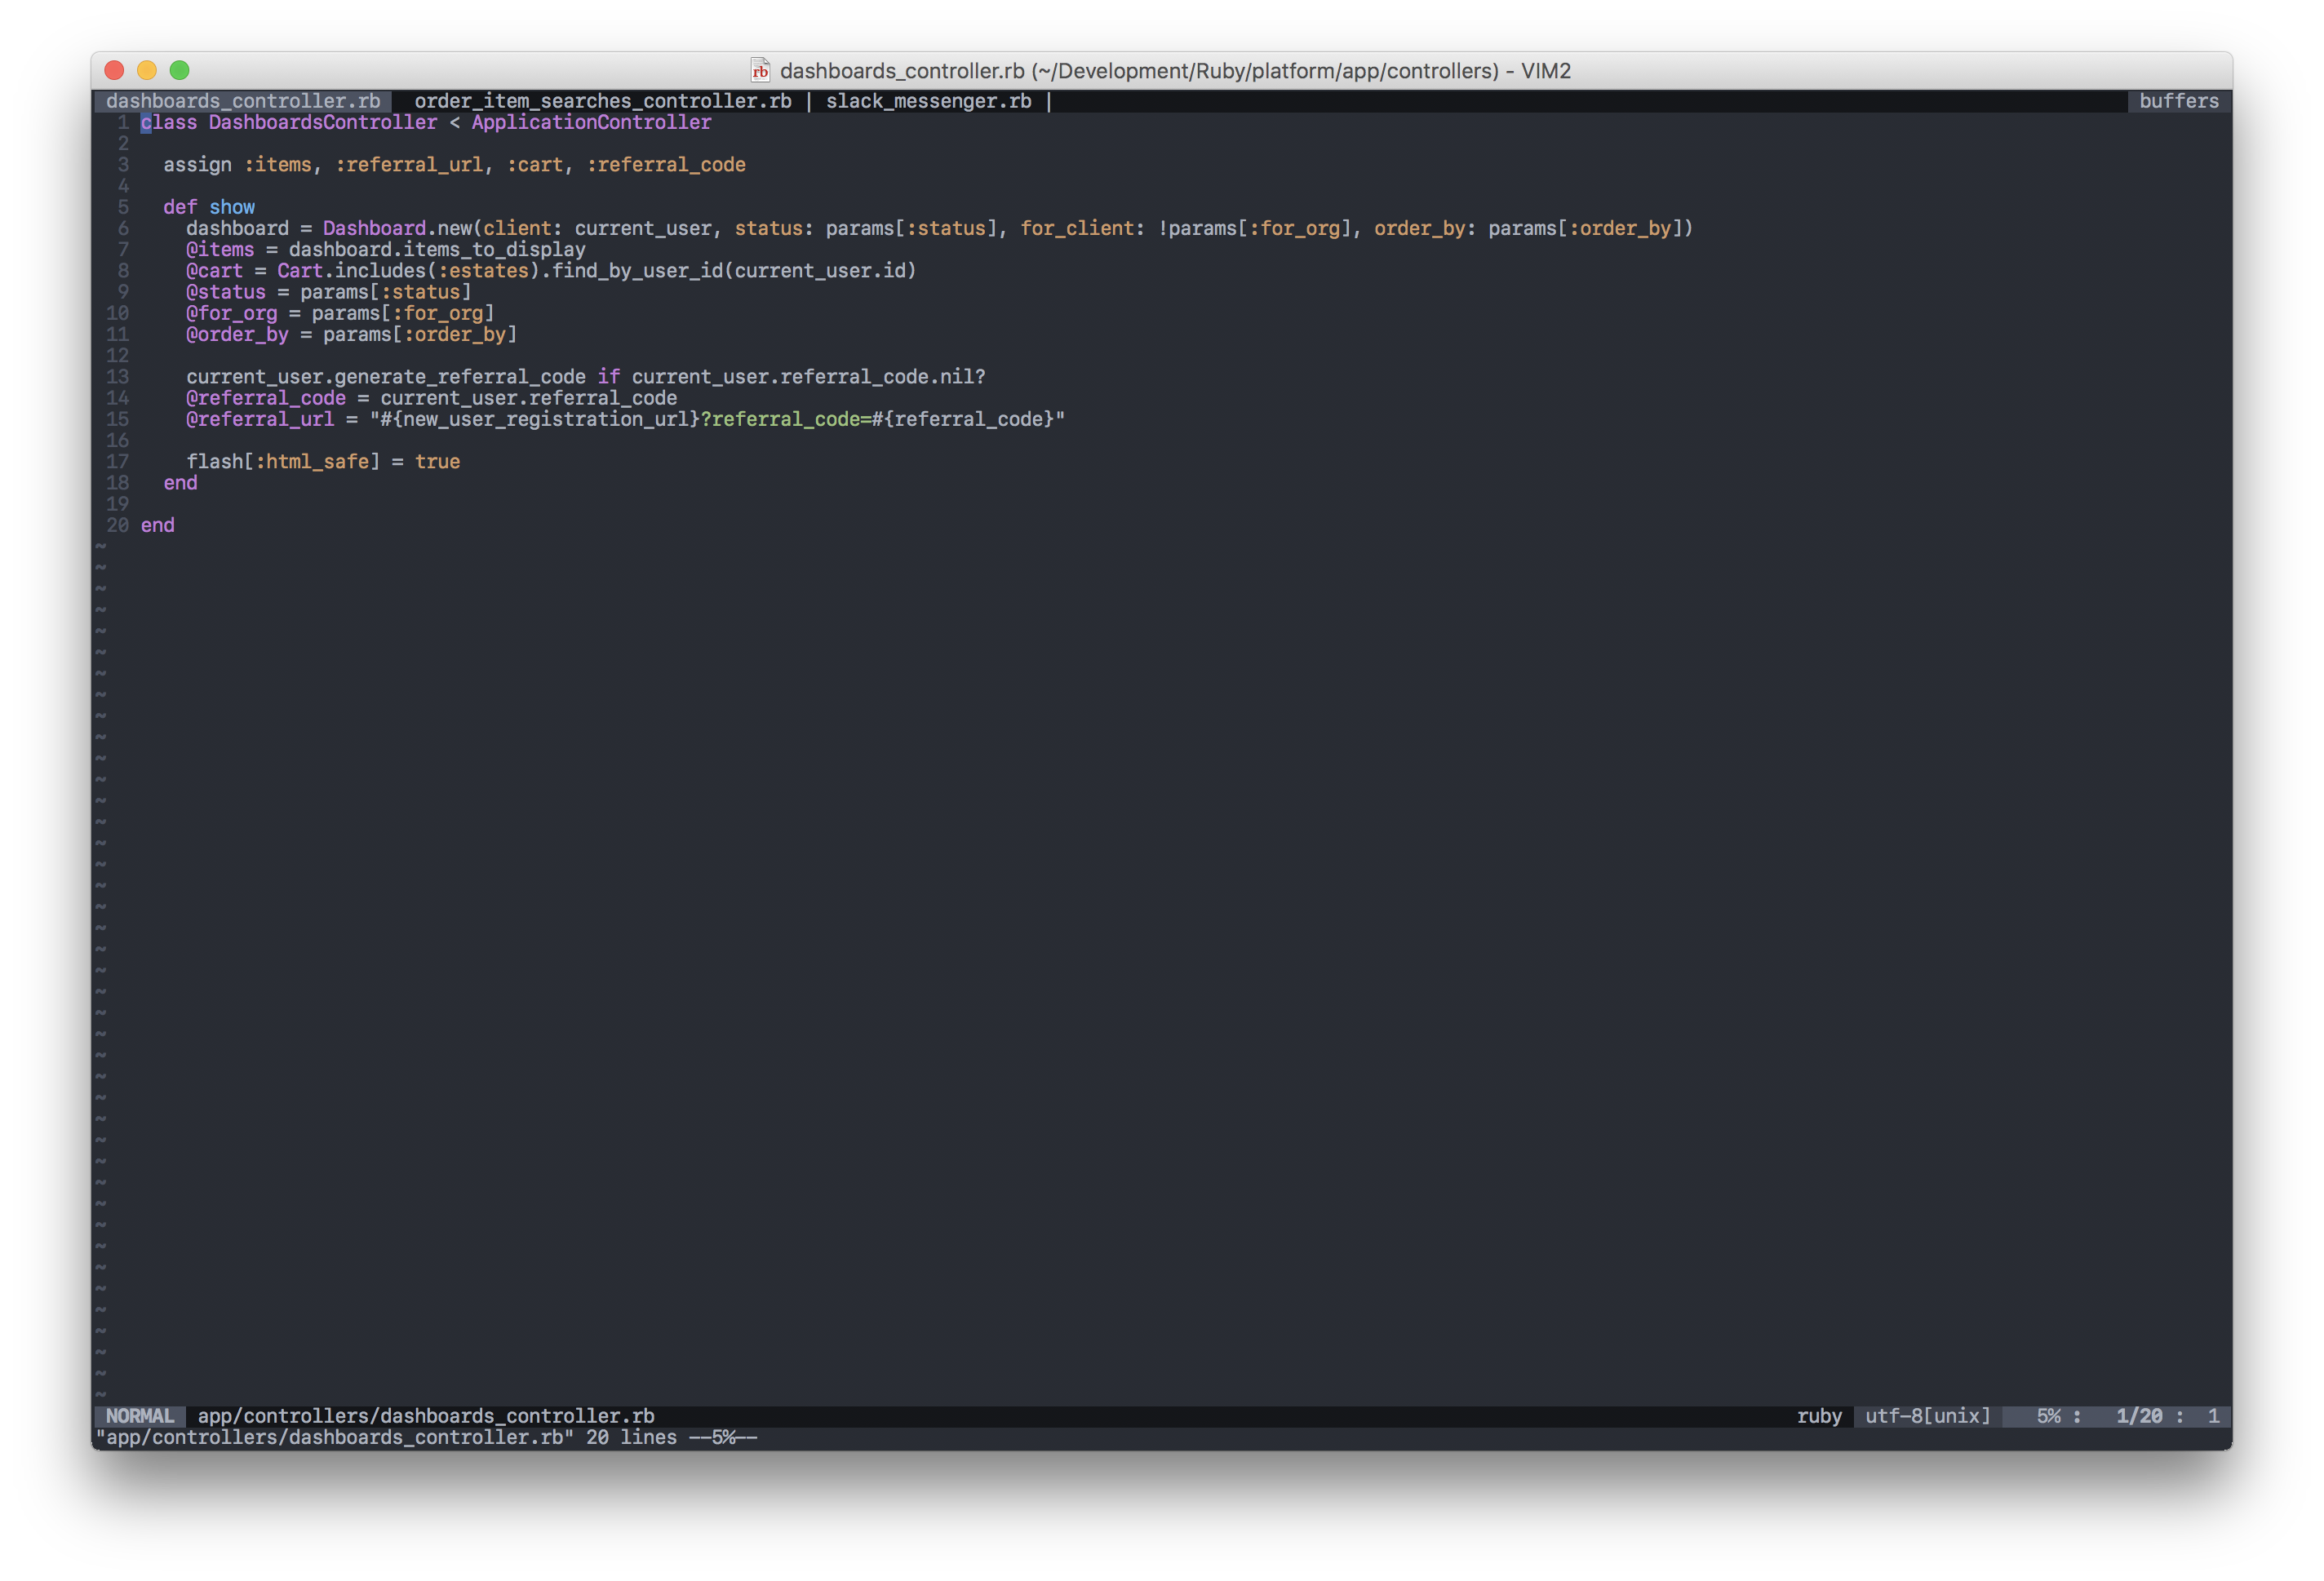Click the Ruby file icon in title bar
The image size is (2324, 1581).
pyautogui.click(x=760, y=70)
